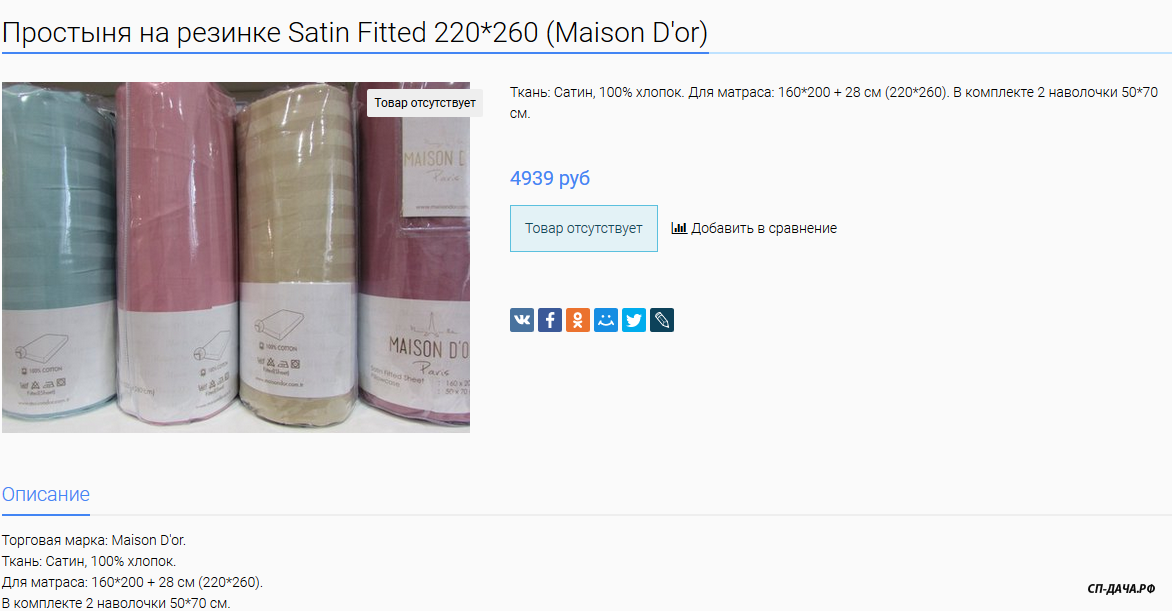Open the 'Описание' tab
This screenshot has height=611, width=1172.
coord(46,494)
